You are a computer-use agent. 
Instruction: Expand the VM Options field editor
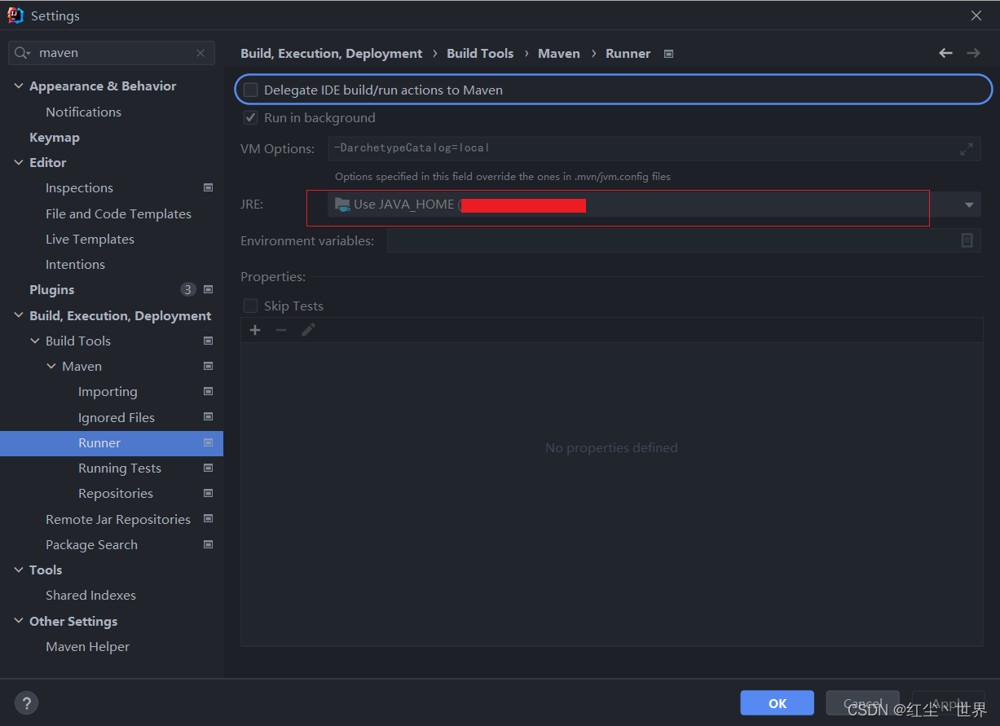coord(966,149)
